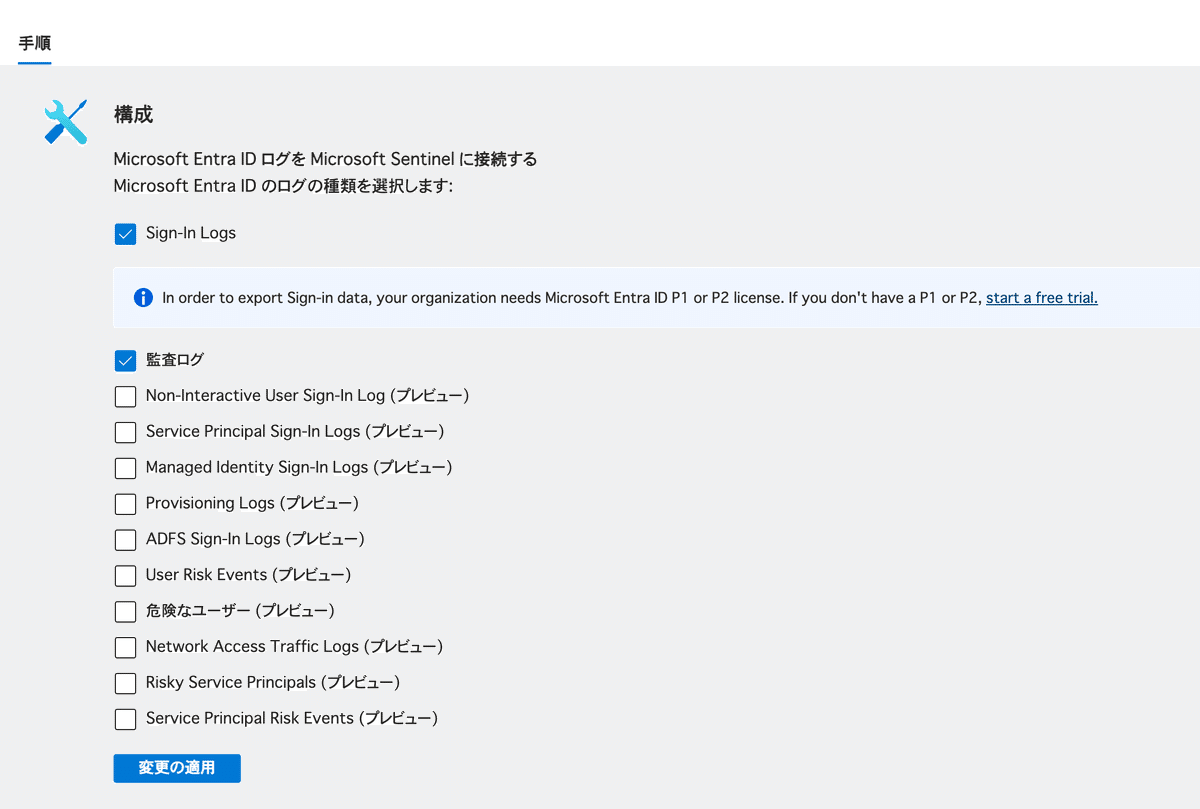The height and width of the screenshot is (809, 1200).
Task: Enable User Risk Events checkbox
Action: coord(125,576)
